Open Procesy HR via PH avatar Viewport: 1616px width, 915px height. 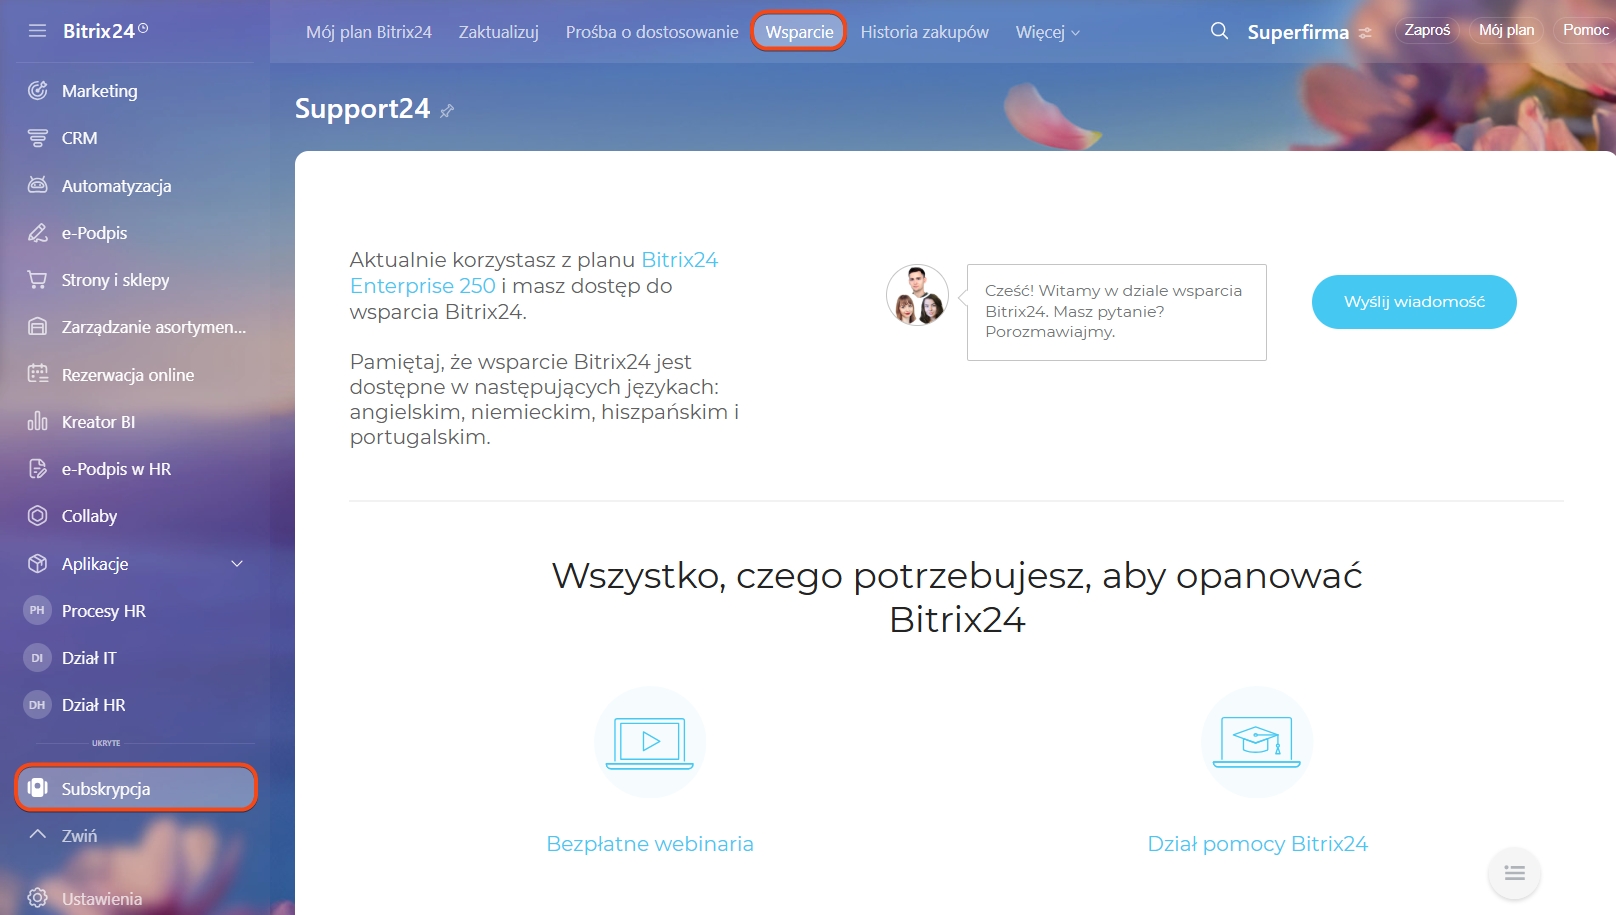pos(37,610)
